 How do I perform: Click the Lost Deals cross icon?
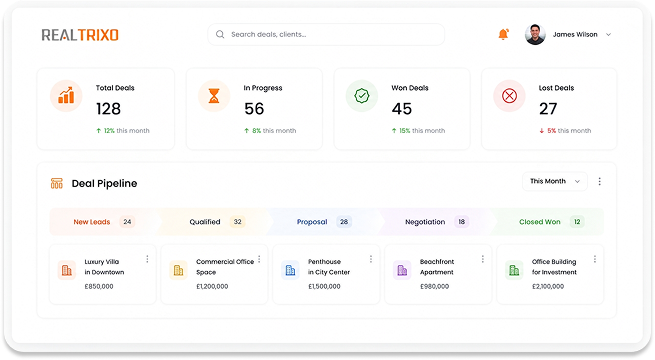click(x=509, y=96)
